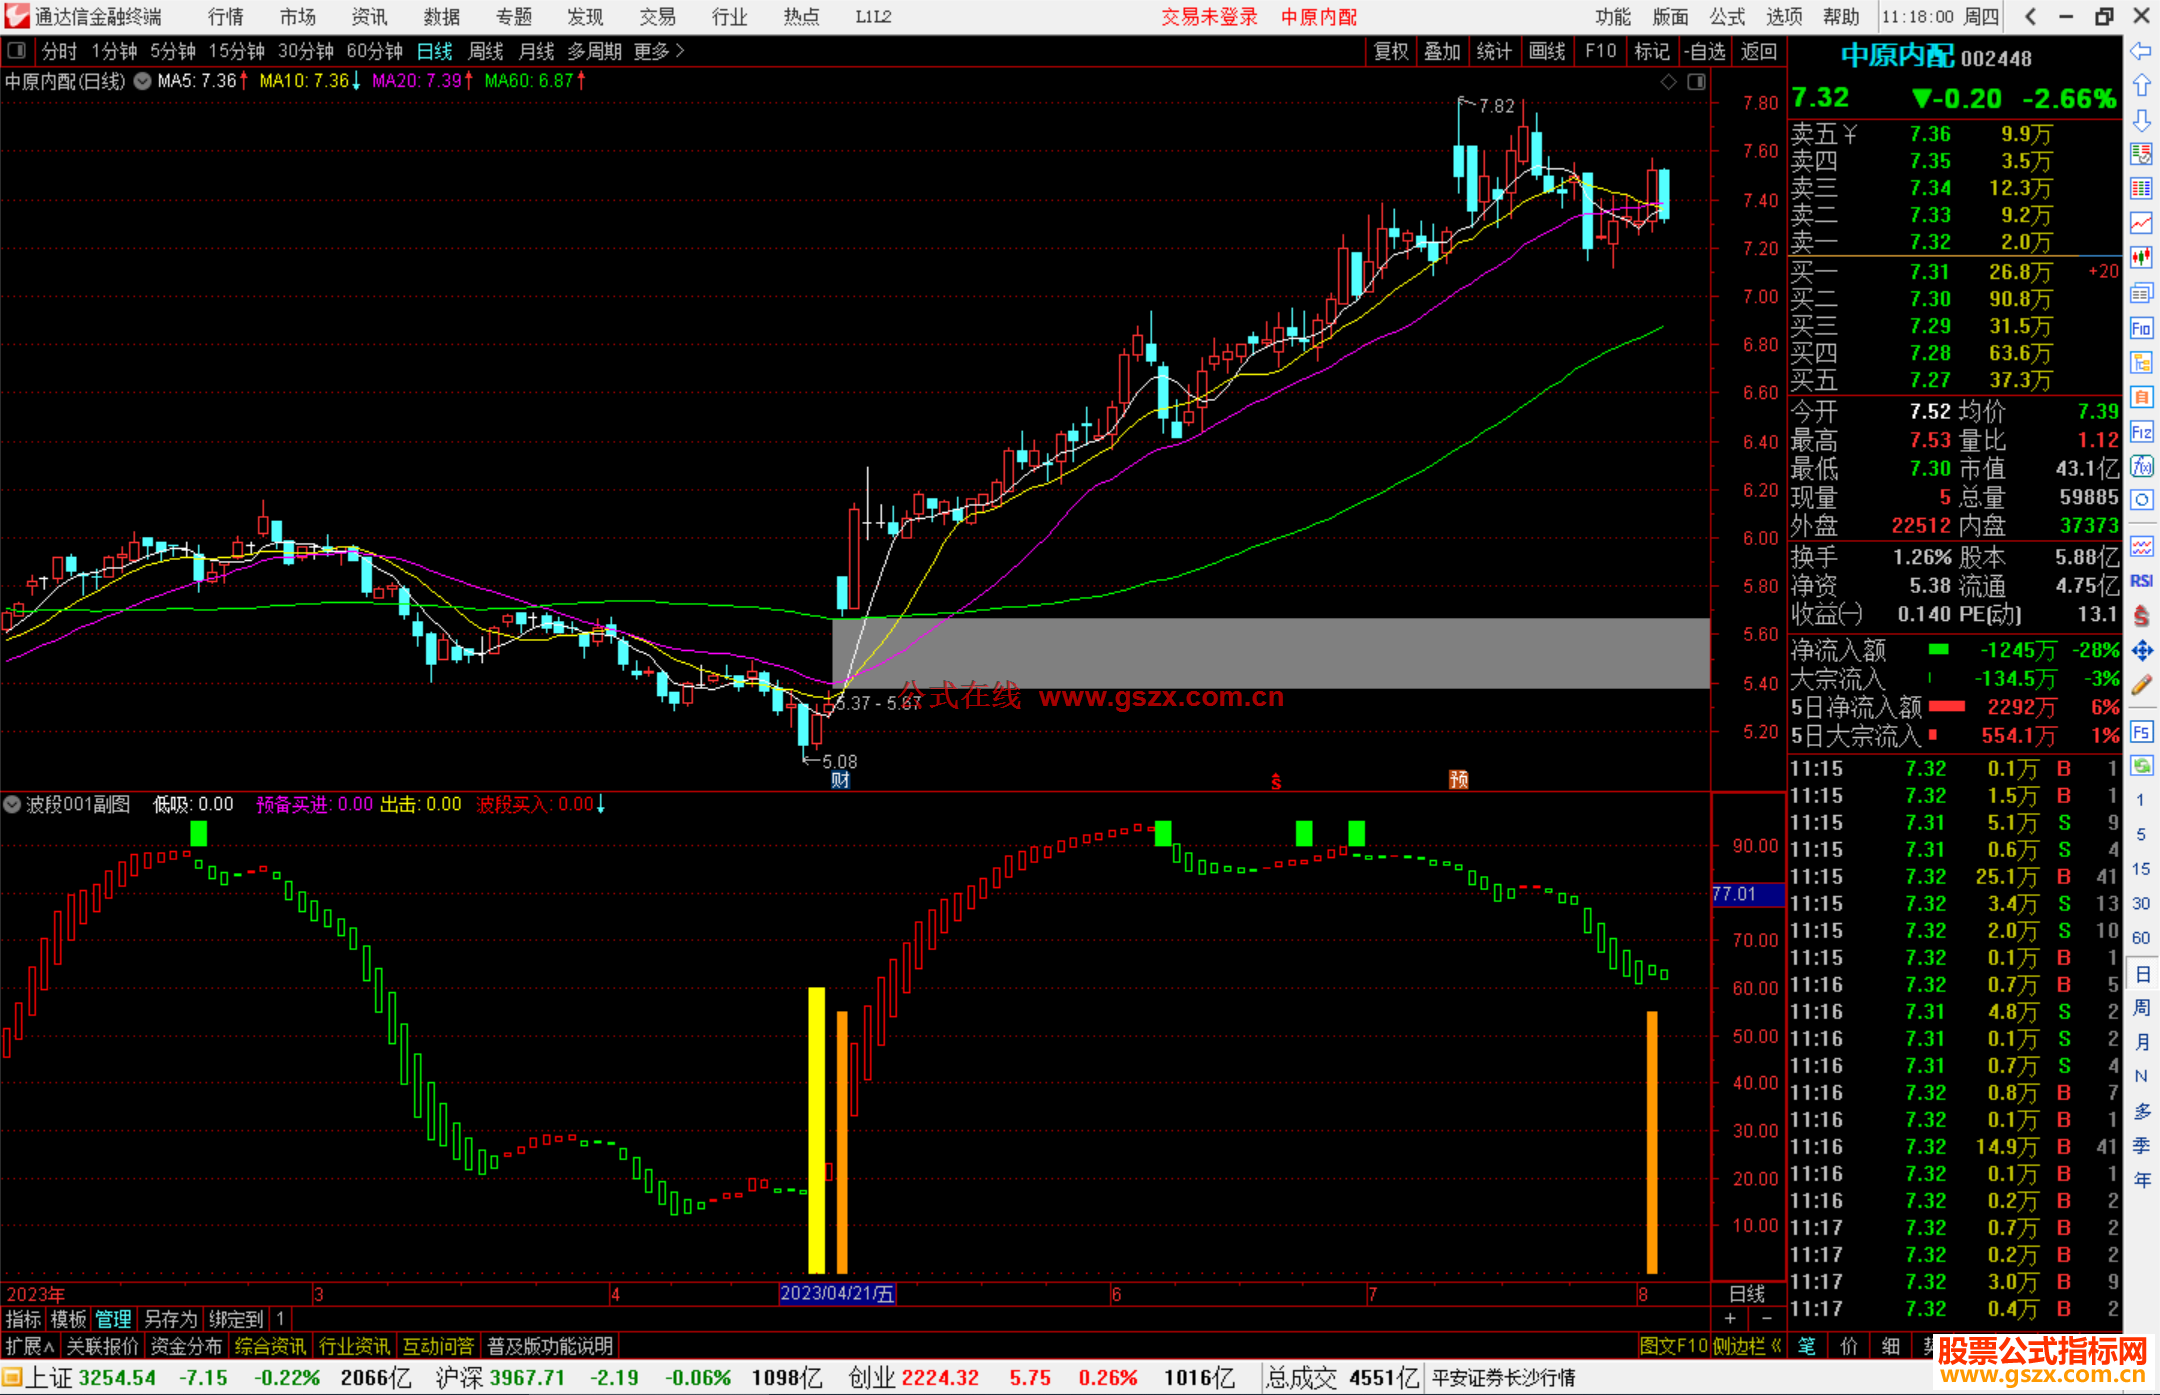
Task: Click the gray shaded price zone rectangle
Action: point(1270,652)
